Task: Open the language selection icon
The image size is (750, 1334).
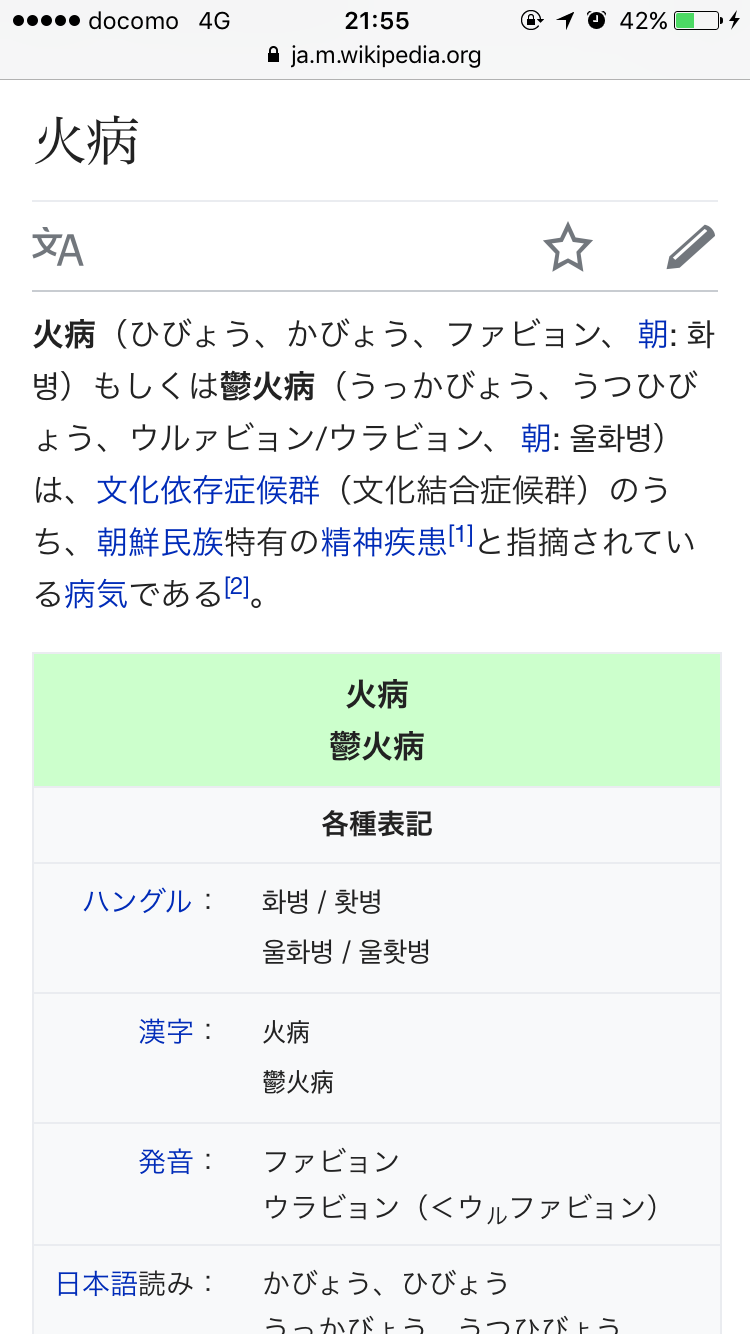Action: coord(58,247)
